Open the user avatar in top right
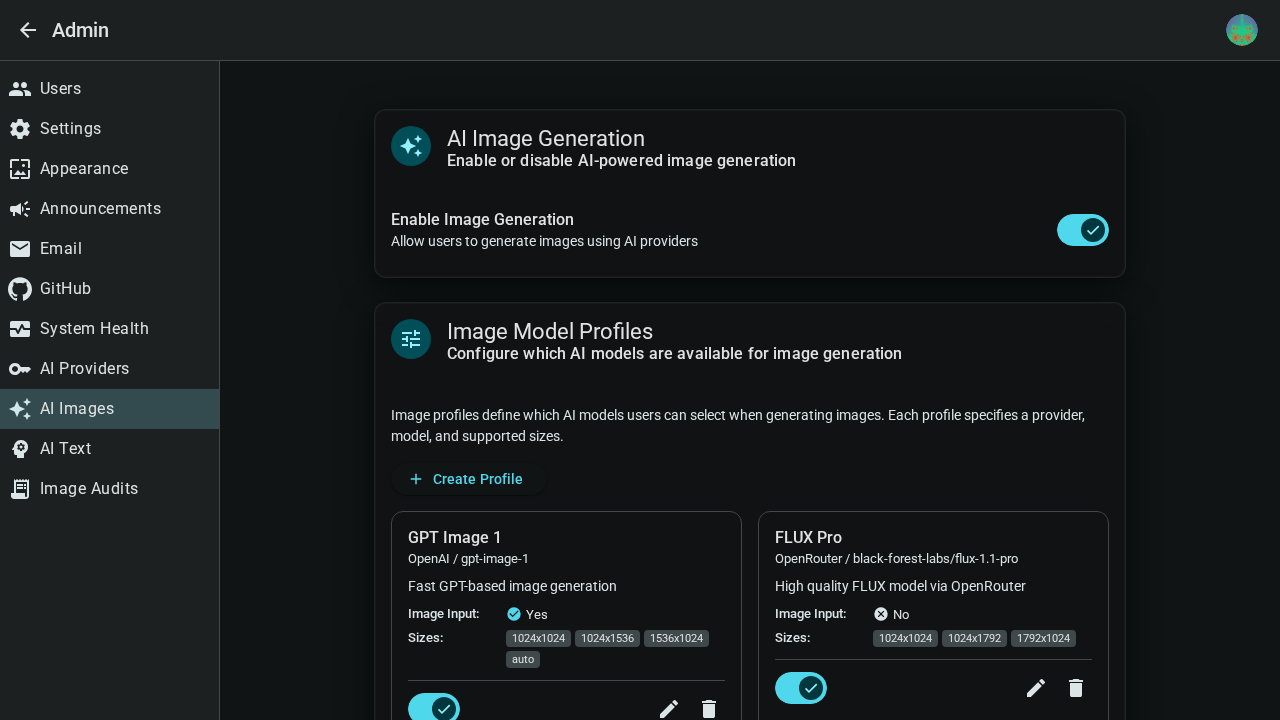Screen dimensions: 1280x720 (x=1242, y=30)
